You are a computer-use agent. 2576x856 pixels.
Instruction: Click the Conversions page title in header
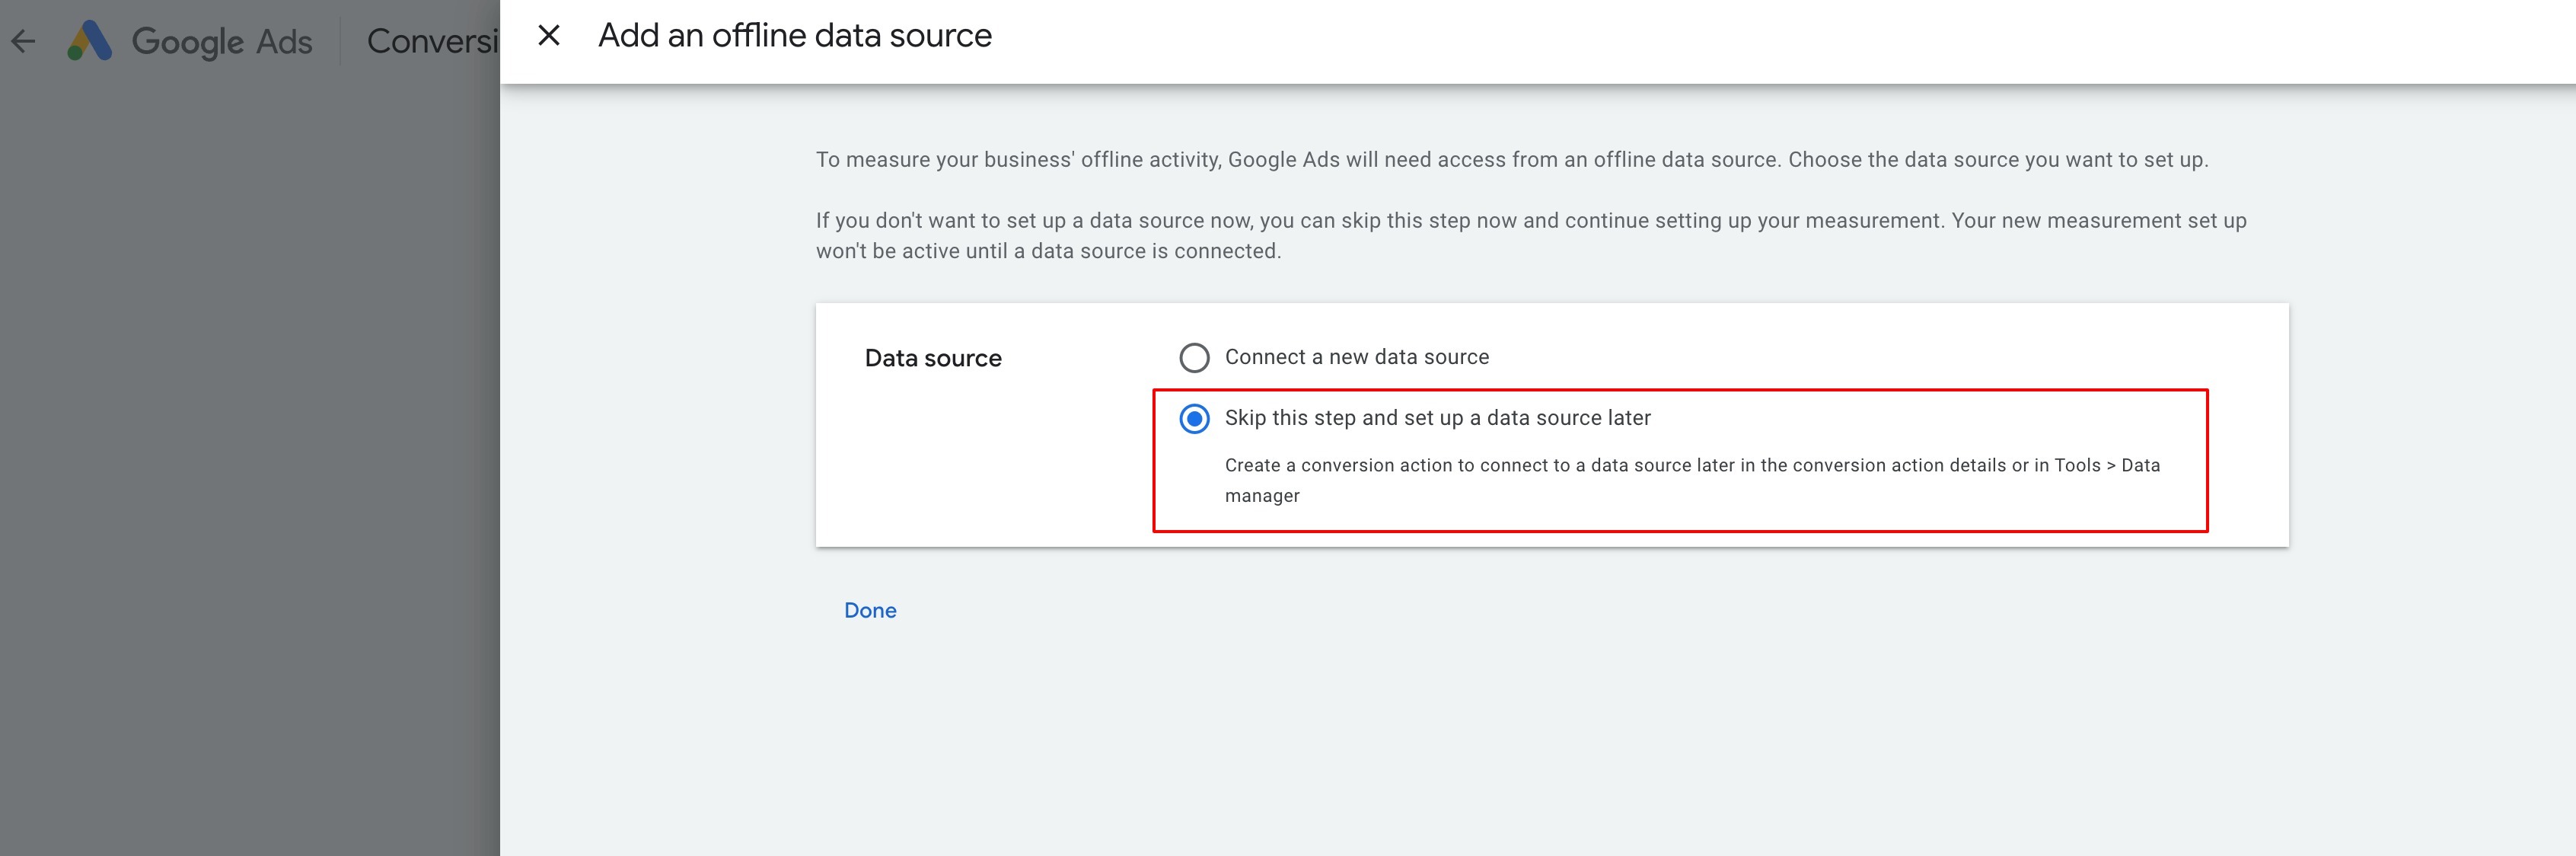click(432, 41)
